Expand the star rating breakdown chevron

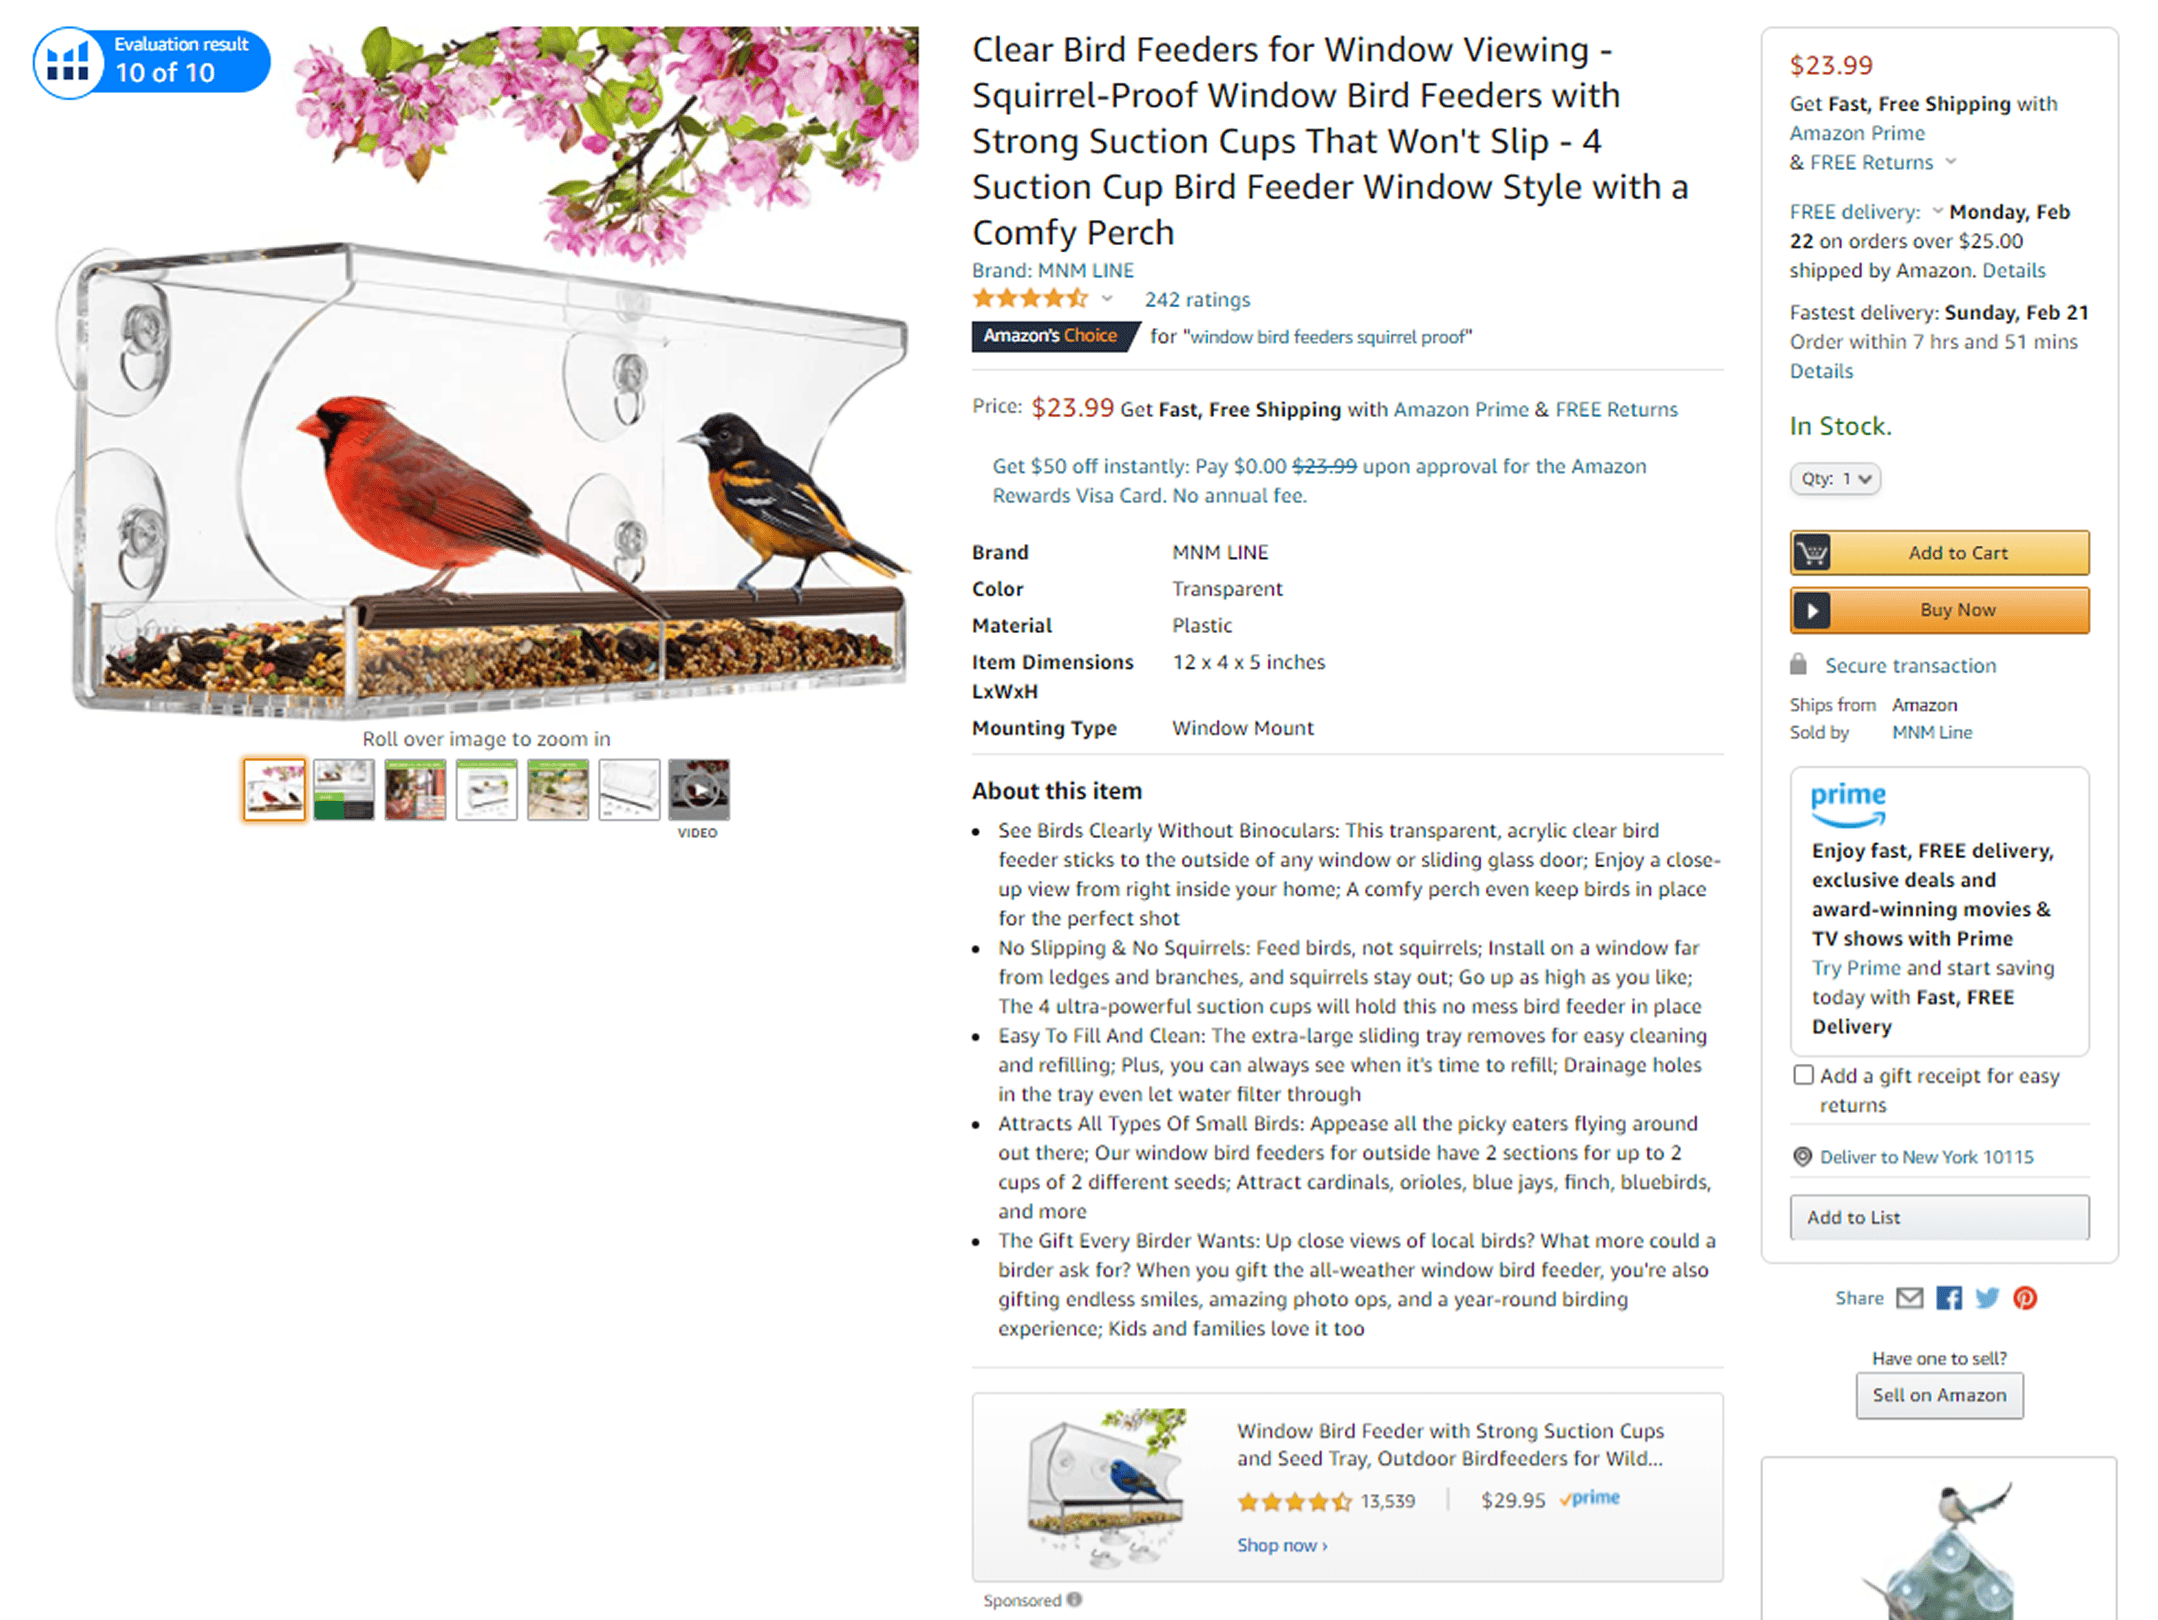click(1107, 298)
